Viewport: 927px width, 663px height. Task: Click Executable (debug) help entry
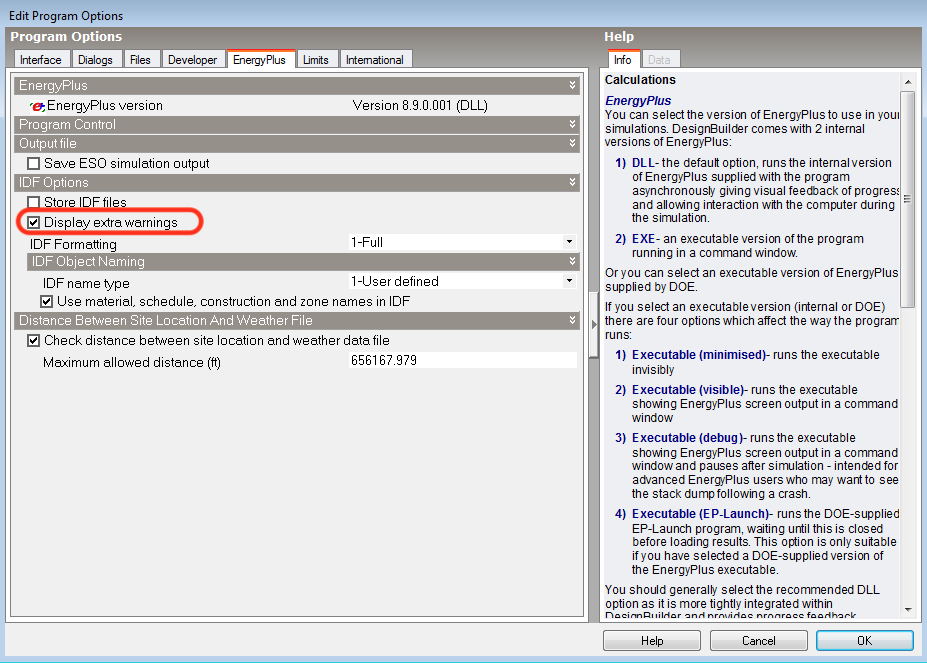688,438
